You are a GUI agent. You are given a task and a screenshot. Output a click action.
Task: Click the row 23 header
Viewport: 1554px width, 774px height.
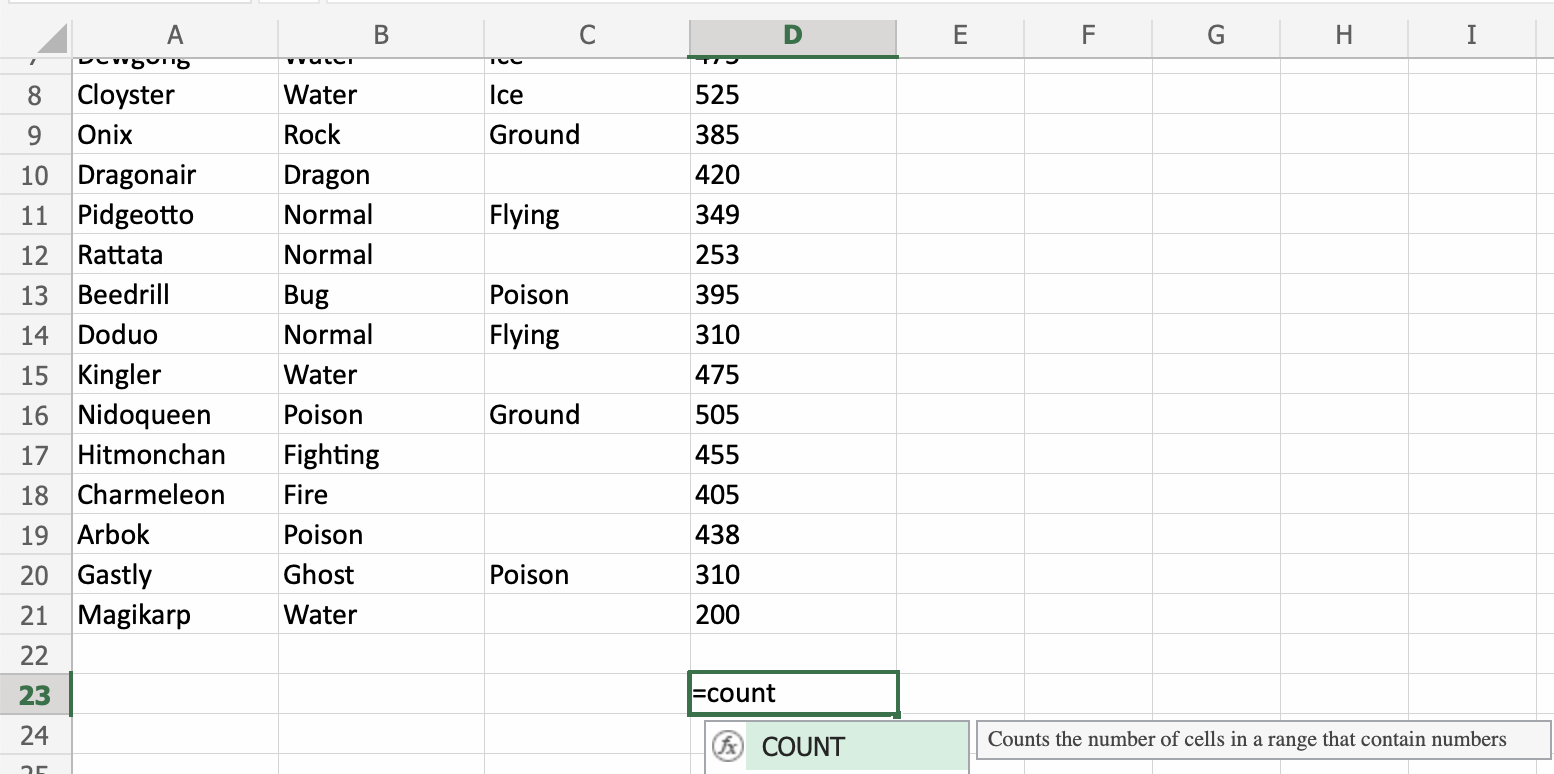[x=35, y=695]
